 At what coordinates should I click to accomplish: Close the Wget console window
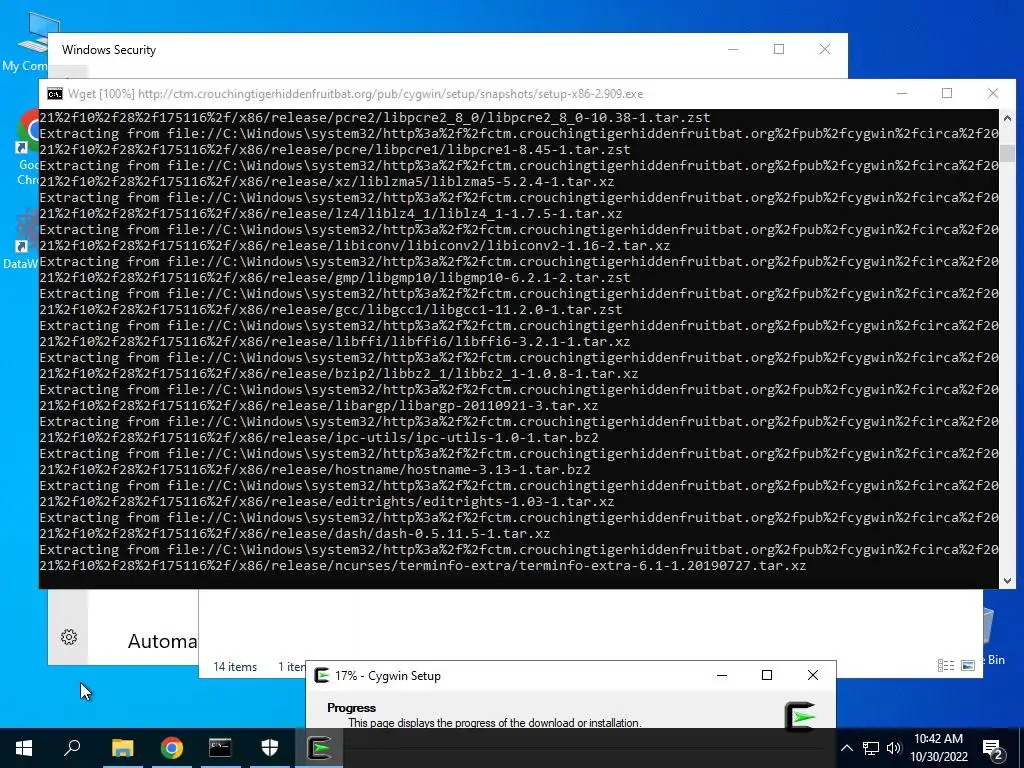click(993, 93)
